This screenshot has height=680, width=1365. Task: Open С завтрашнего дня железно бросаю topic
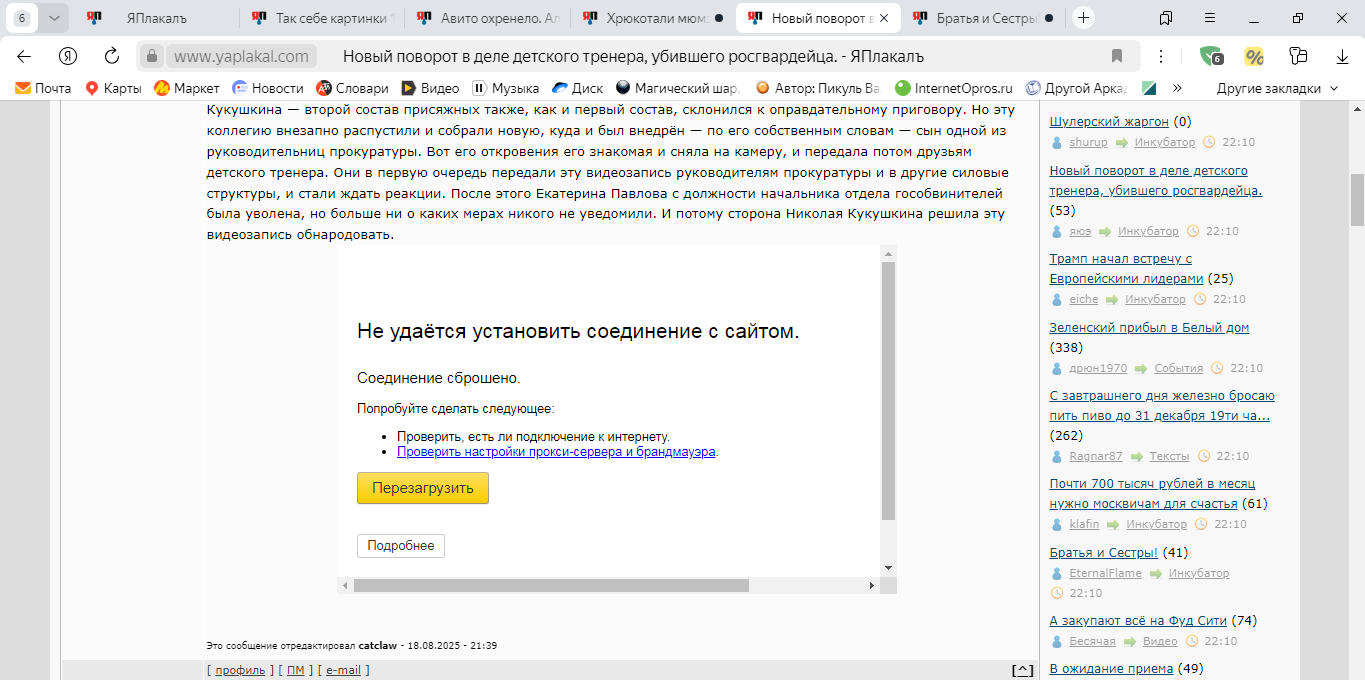(1162, 405)
